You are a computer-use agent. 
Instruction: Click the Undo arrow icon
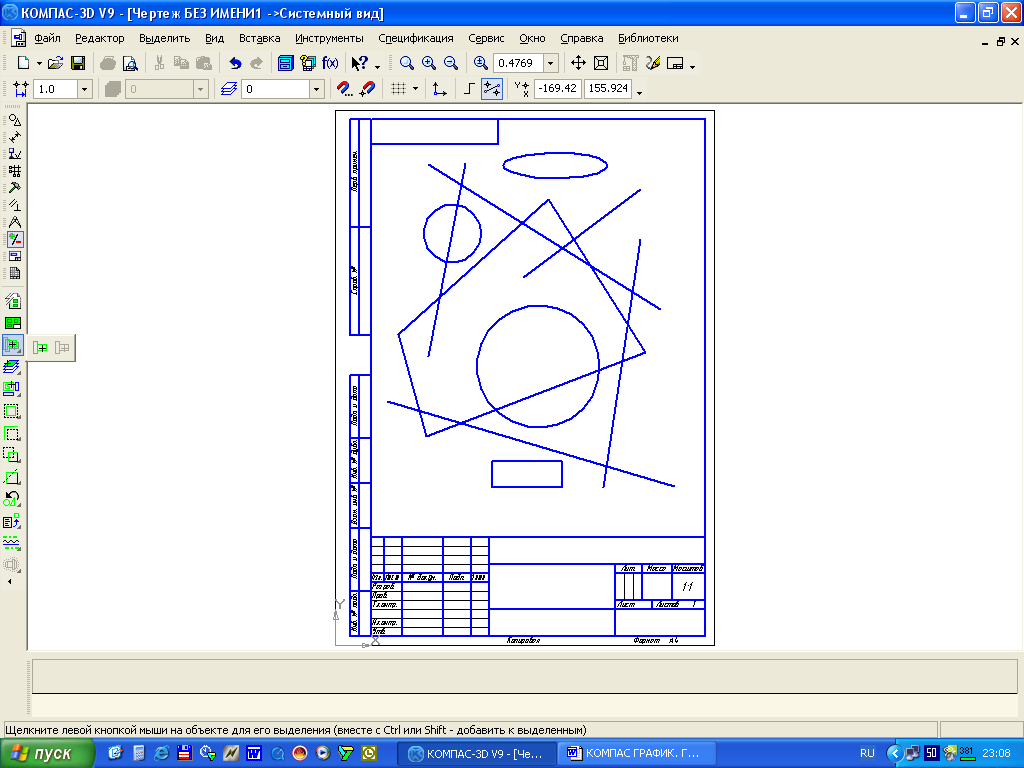click(x=235, y=63)
